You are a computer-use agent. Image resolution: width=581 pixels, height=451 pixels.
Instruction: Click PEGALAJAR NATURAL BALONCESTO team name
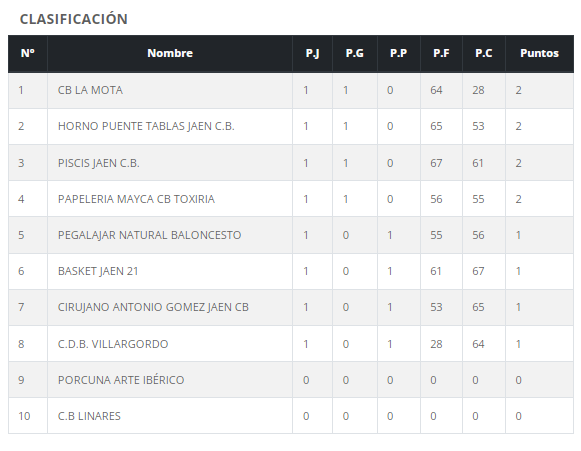click(x=149, y=235)
